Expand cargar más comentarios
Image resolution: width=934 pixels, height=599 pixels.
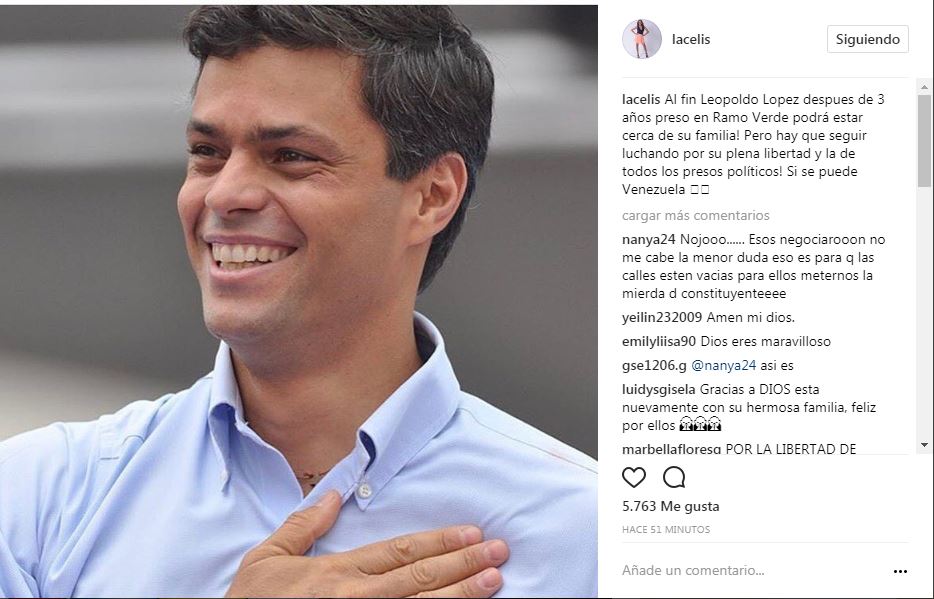[696, 216]
